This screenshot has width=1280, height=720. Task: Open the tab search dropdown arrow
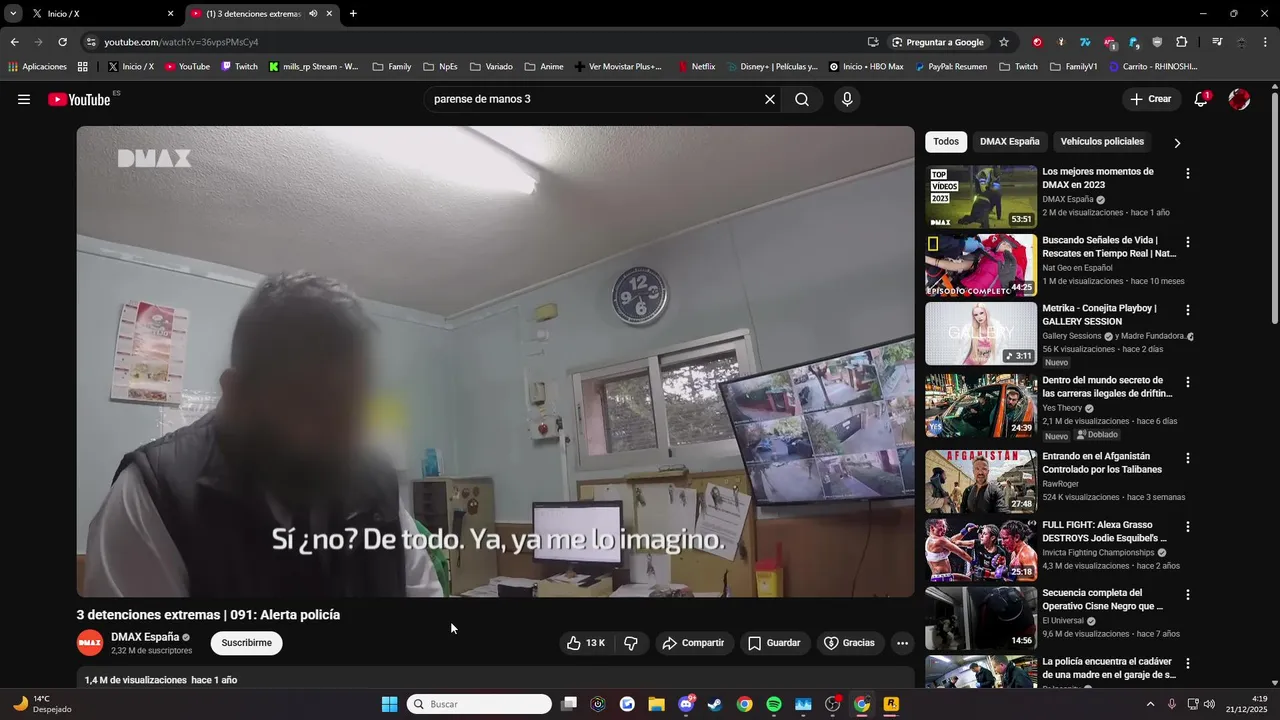coord(13,14)
